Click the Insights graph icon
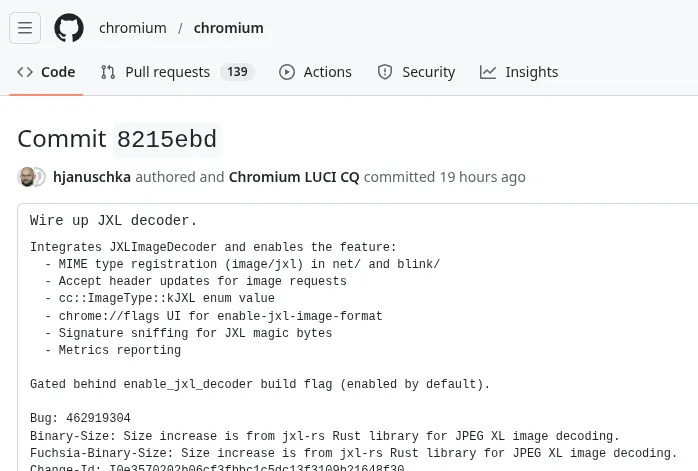 (x=488, y=72)
